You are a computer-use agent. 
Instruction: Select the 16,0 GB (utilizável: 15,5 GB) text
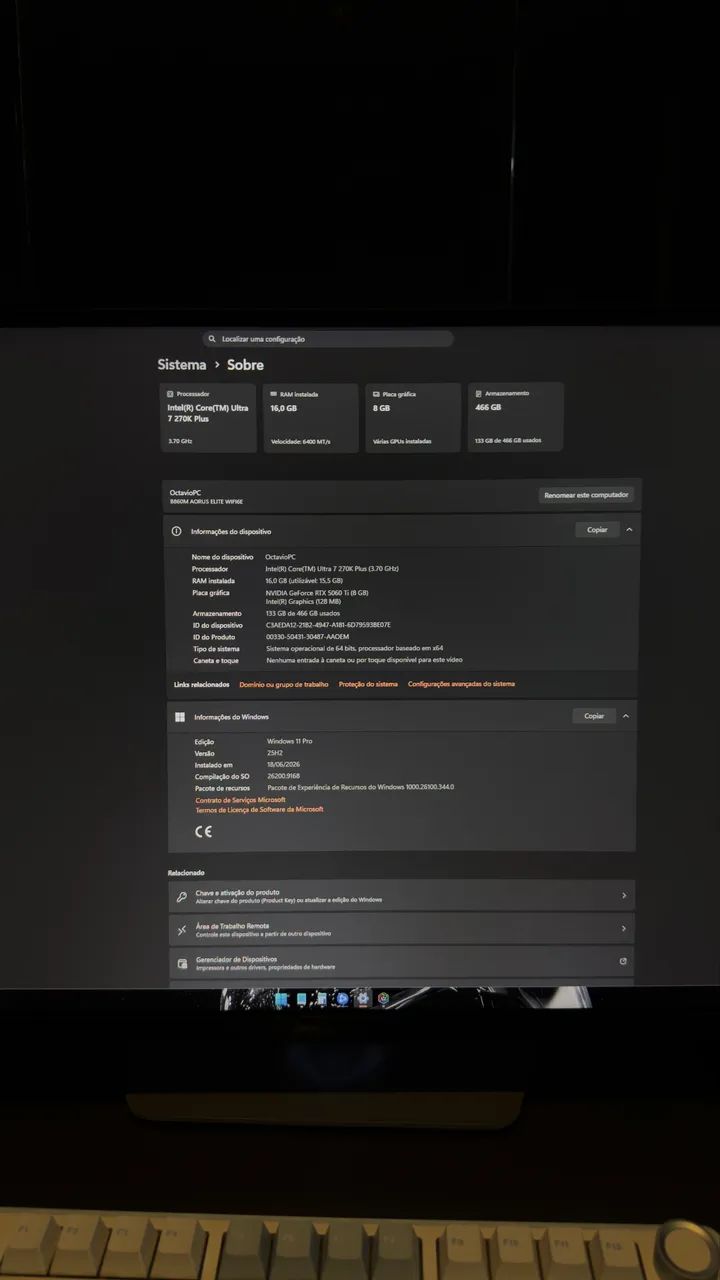coord(304,581)
